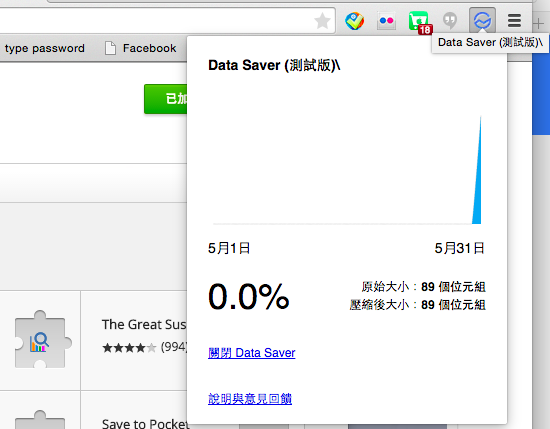Image resolution: width=550 pixels, height=429 pixels.
Task: Open the 說明與意見回饋 link
Action: [x=250, y=398]
